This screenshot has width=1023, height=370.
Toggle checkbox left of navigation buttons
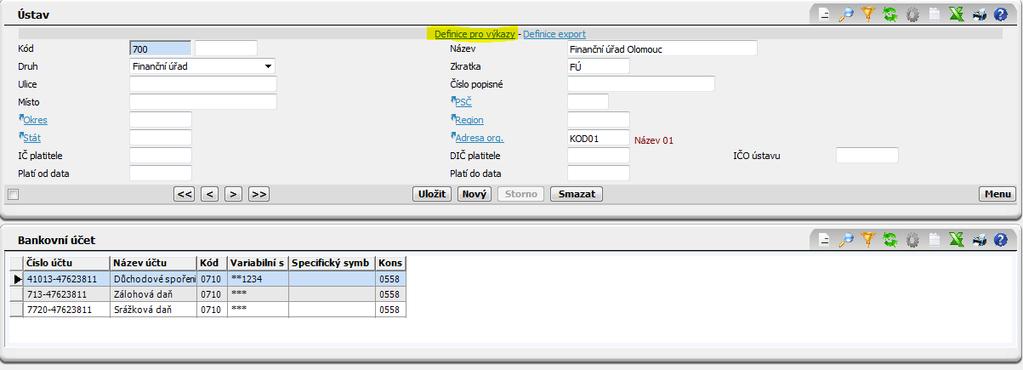[x=14, y=194]
